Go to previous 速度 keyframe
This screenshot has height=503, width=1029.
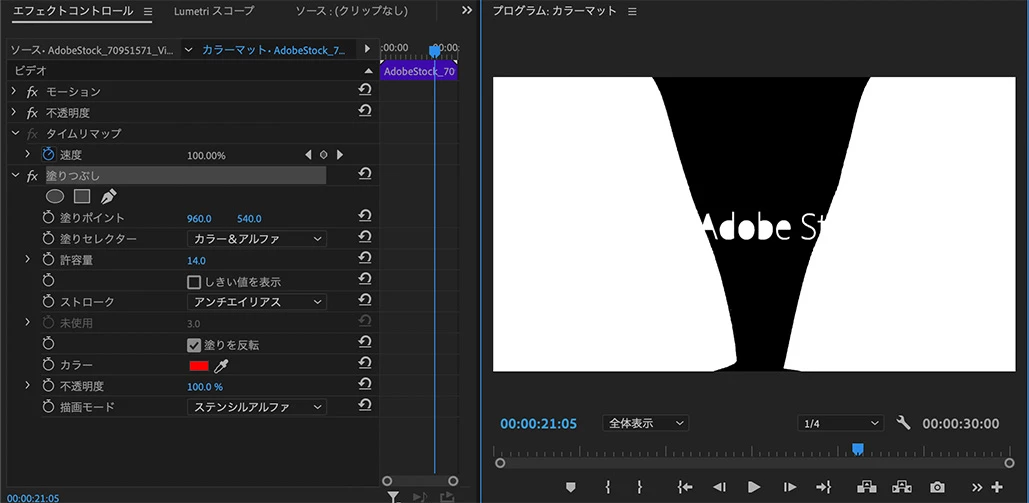(308, 155)
